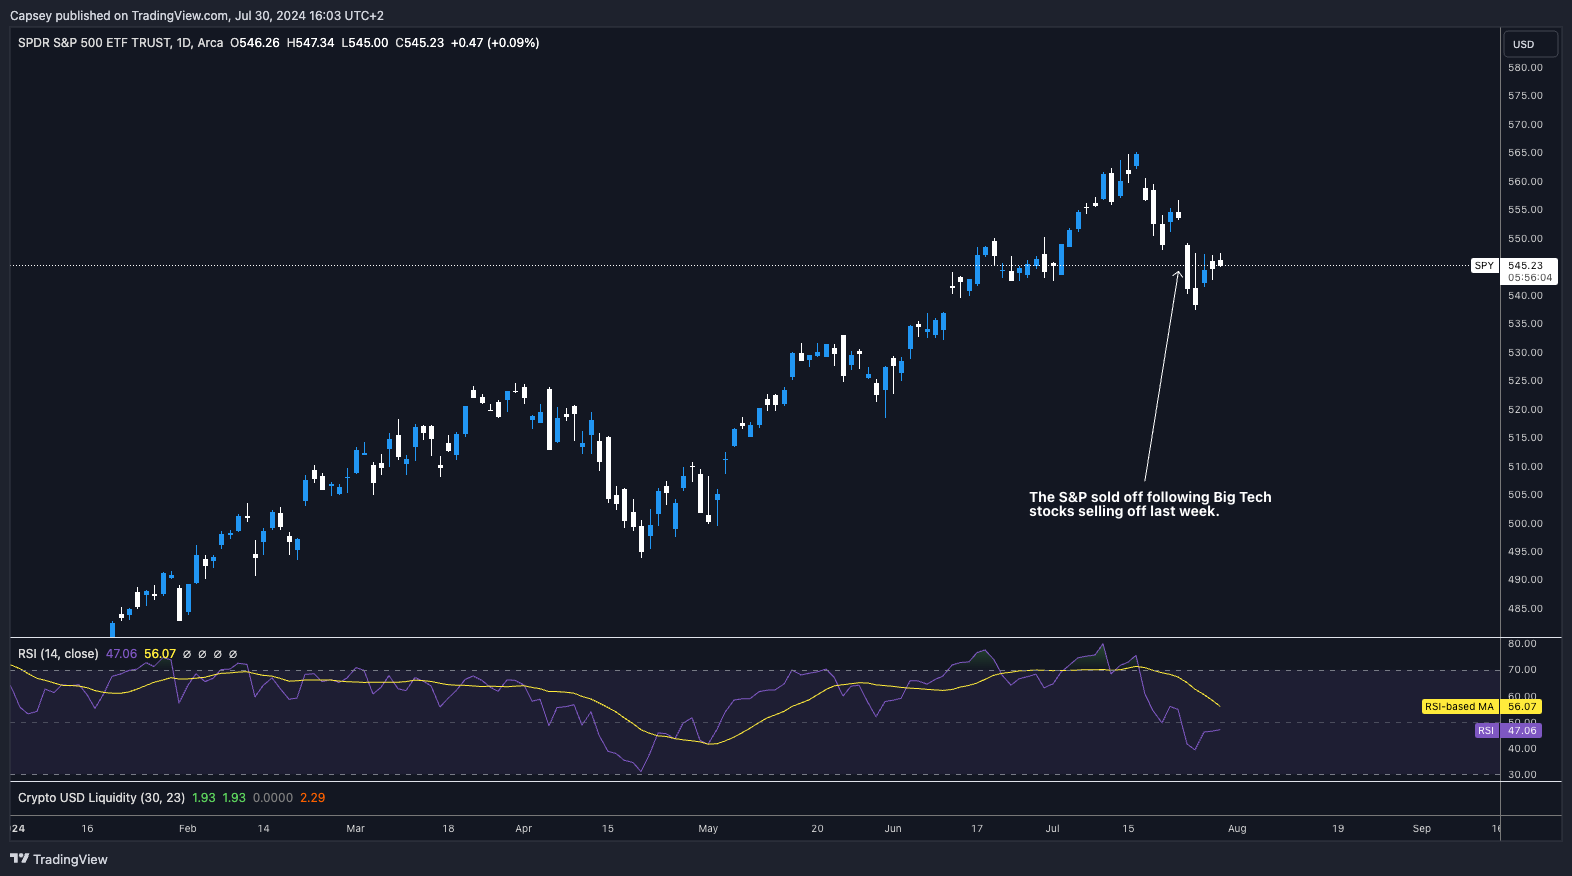Image resolution: width=1572 pixels, height=876 pixels.
Task: Click the 80.00 RSI axis label
Action: (1522, 644)
